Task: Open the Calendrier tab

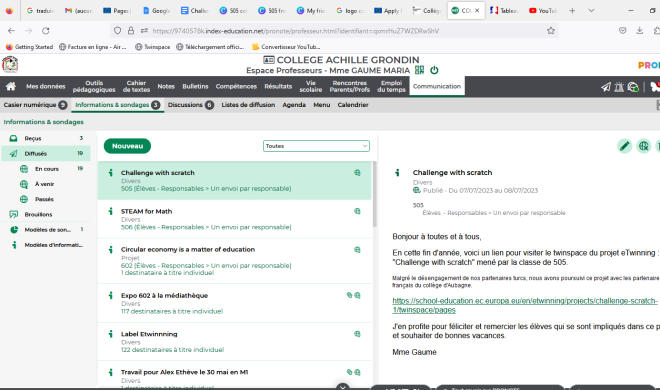Action: pos(353,105)
